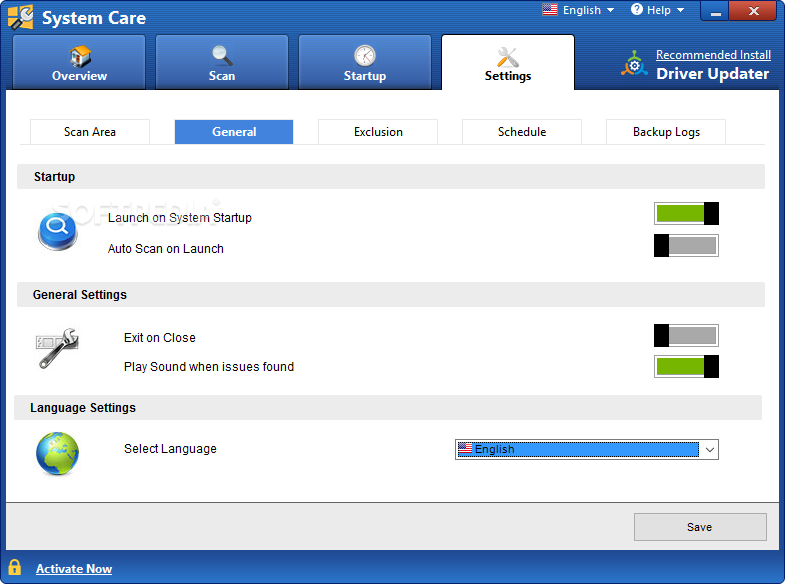Image resolution: width=785 pixels, height=584 pixels.
Task: Click the blue magnifier Startup section icon
Action: point(58,231)
